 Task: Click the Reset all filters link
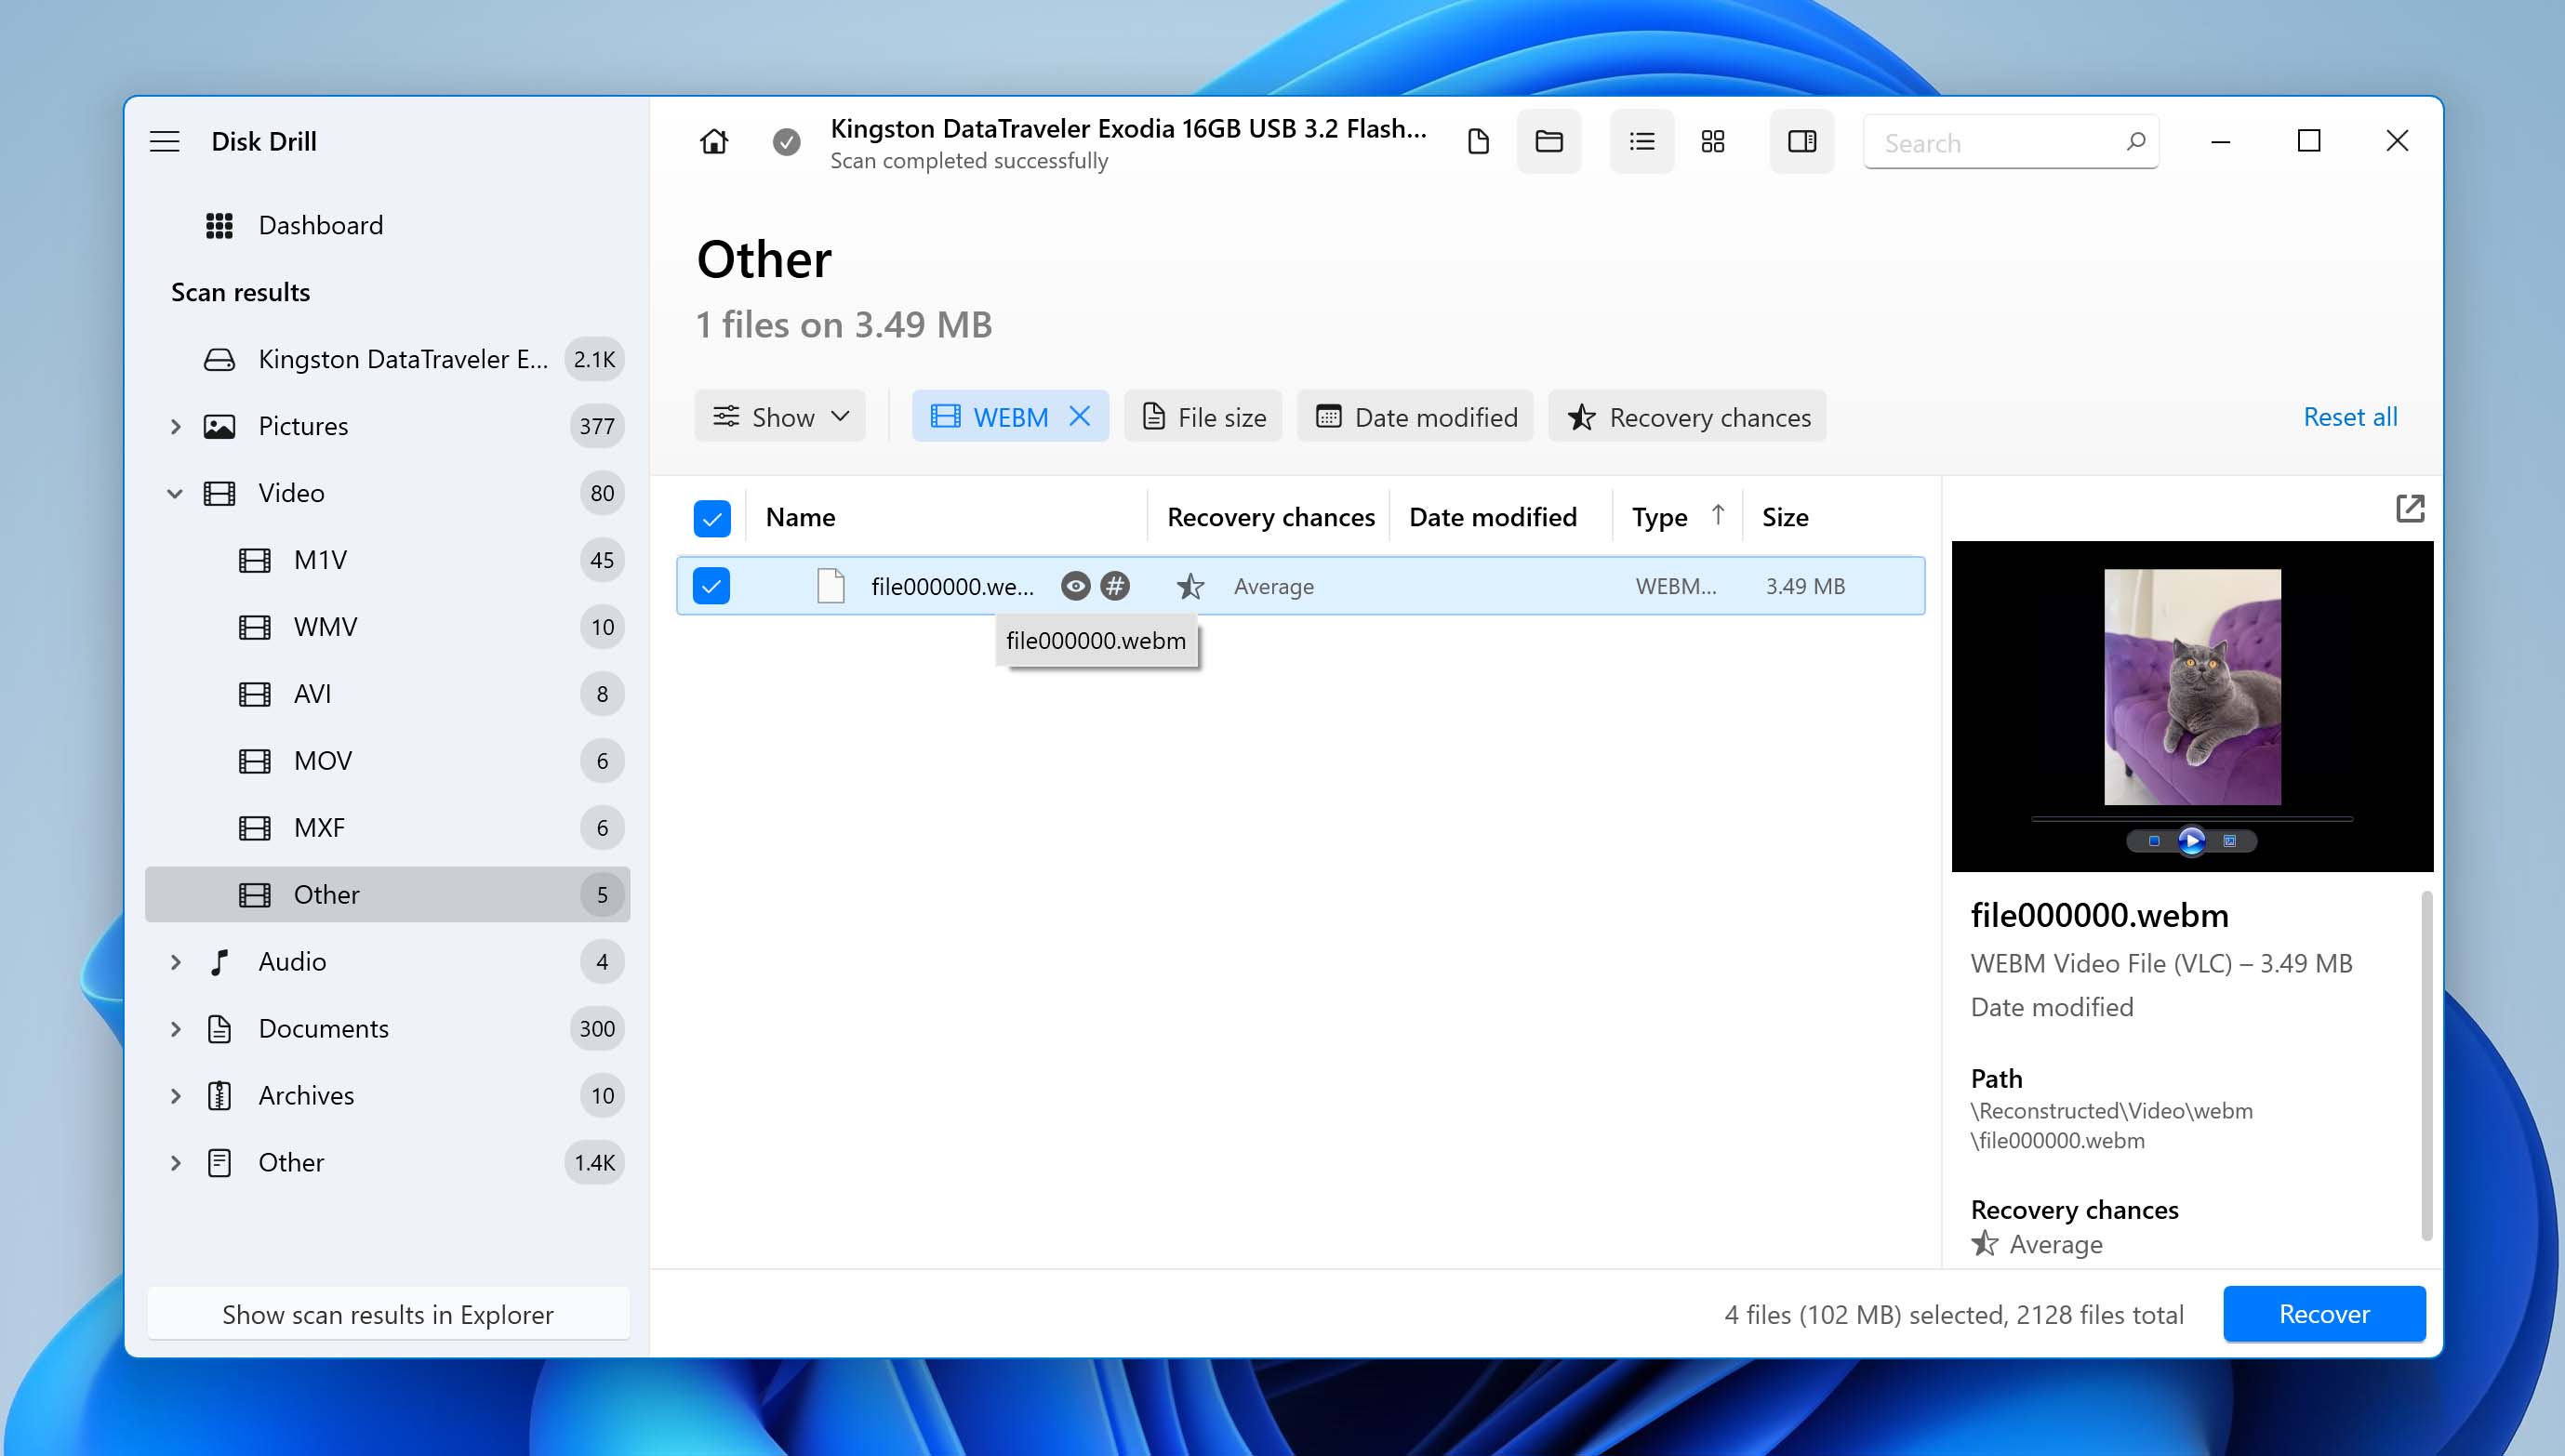(x=2352, y=416)
